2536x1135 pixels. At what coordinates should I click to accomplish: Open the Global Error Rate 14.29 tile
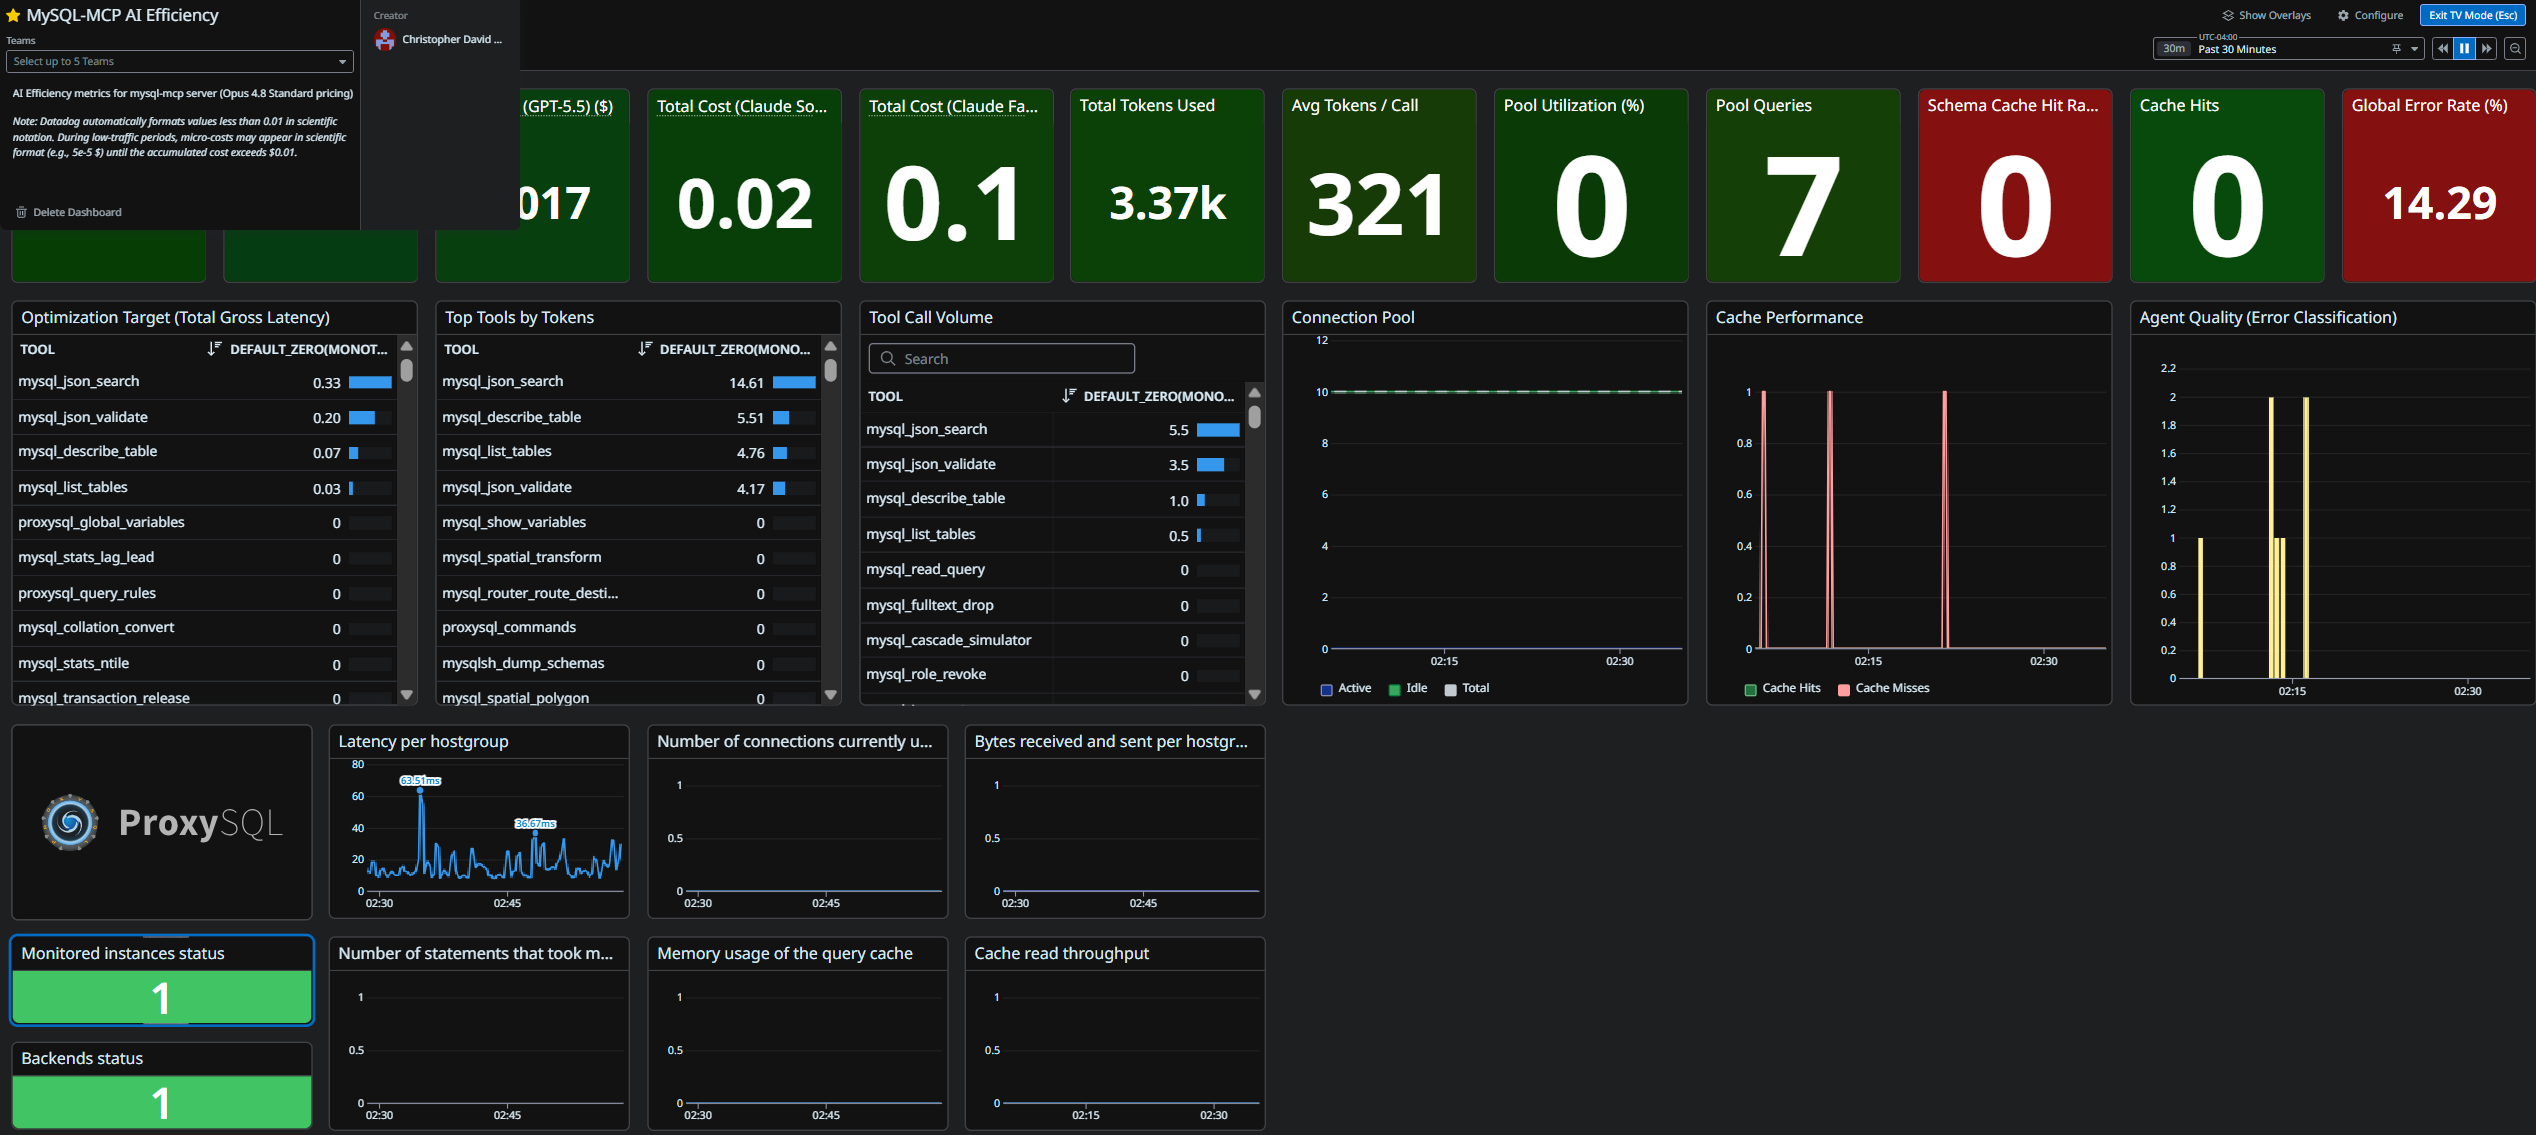(2438, 185)
